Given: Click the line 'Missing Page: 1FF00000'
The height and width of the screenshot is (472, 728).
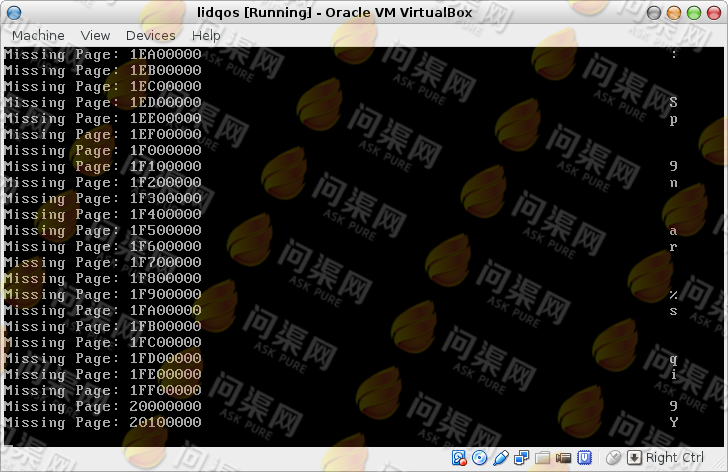Looking at the screenshot, I should (x=103, y=390).
